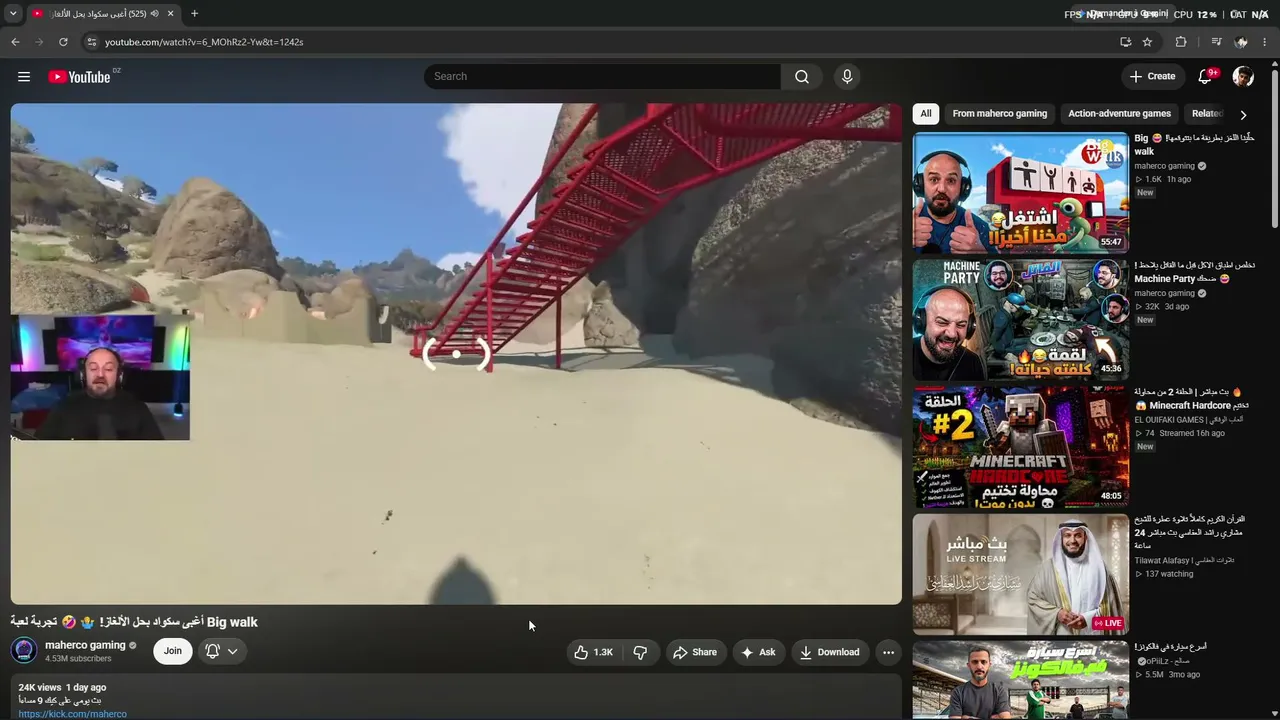Screen dimensions: 1280x720
Task: Start voice search with the microphone
Action: click(847, 77)
